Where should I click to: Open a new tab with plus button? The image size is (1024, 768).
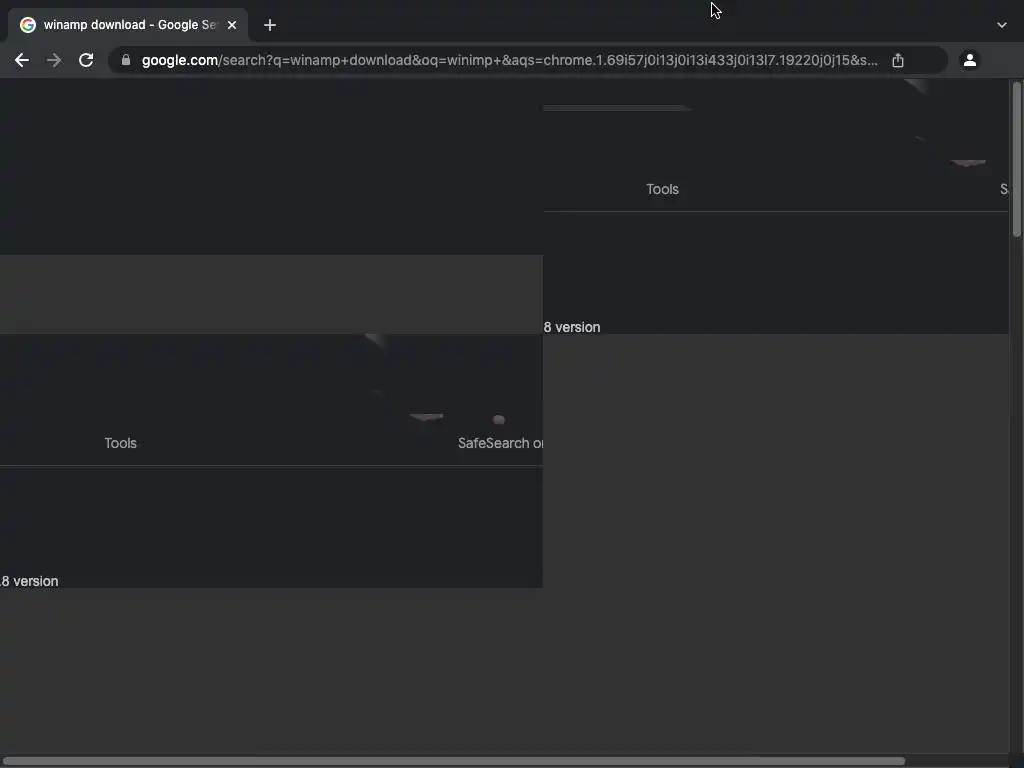tap(270, 25)
